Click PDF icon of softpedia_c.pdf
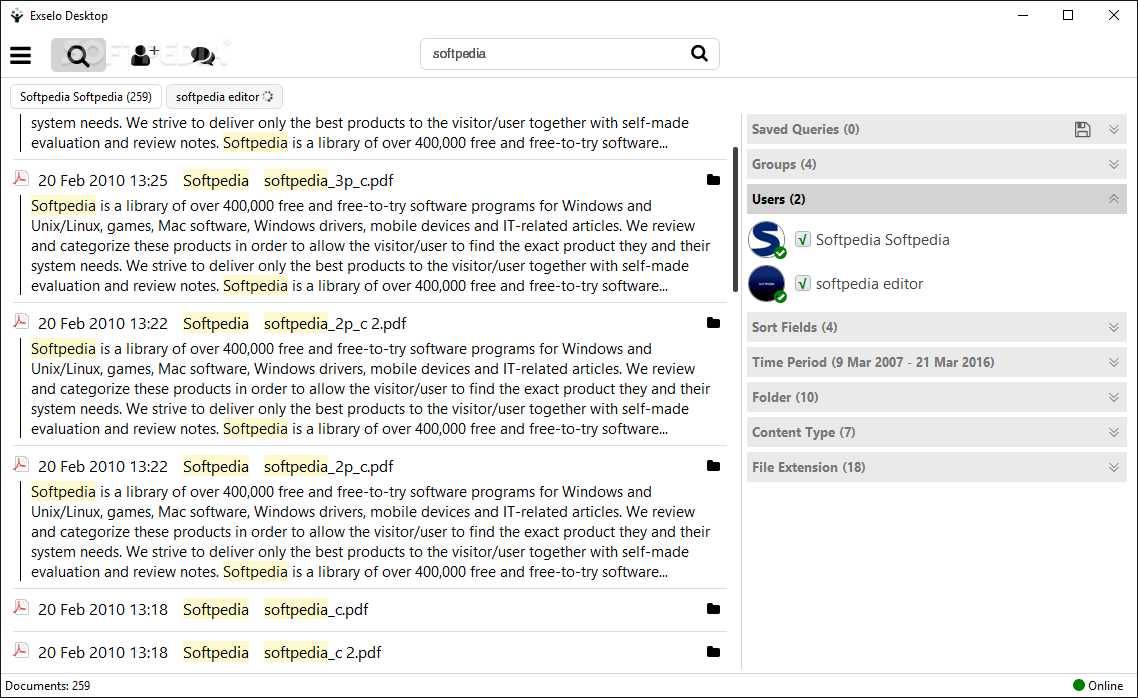Screen dimensions: 1138x698 [21, 607]
